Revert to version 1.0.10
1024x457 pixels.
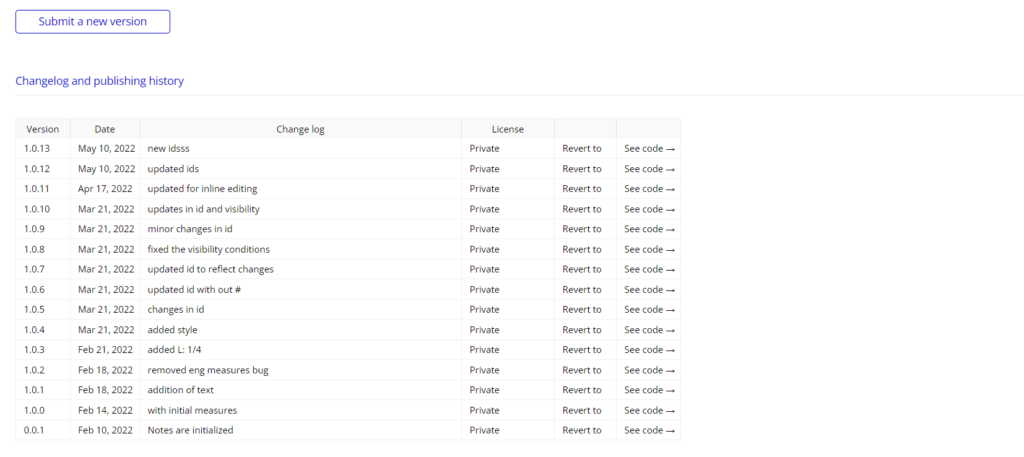coord(582,209)
